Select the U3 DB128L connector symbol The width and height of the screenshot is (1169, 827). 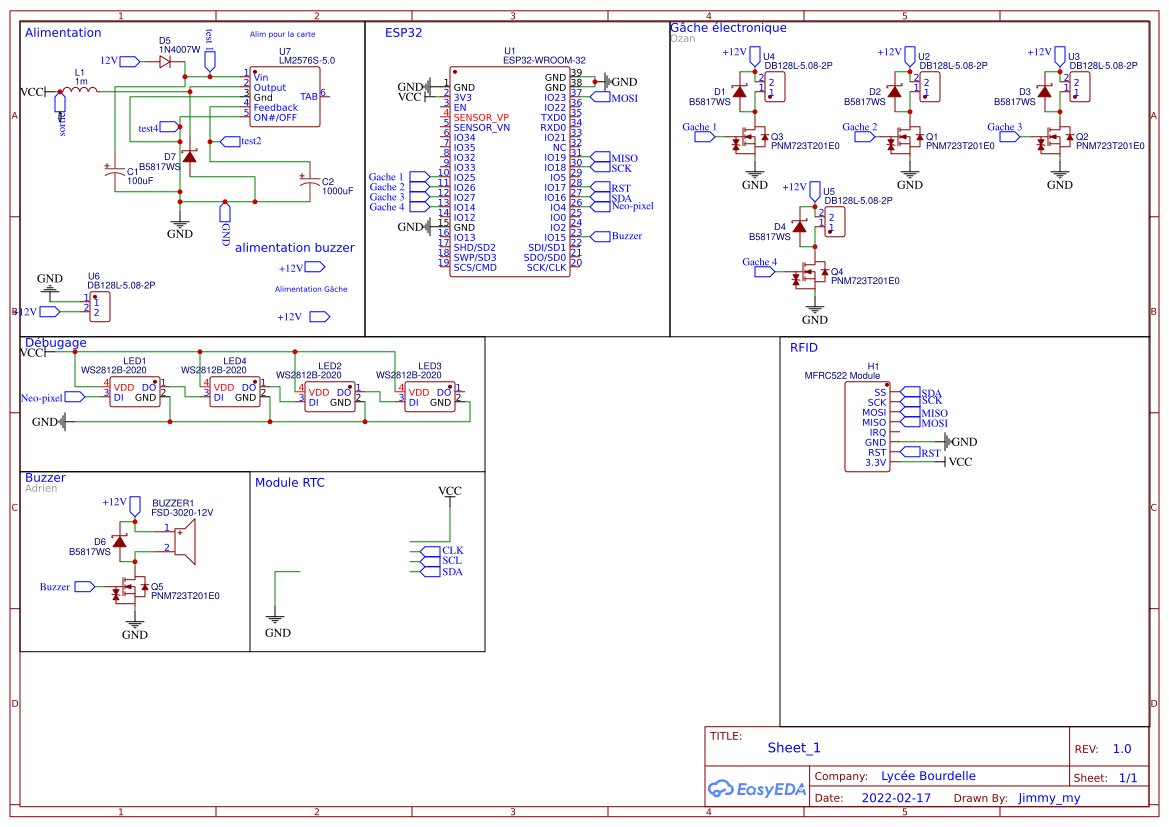pos(1080,87)
